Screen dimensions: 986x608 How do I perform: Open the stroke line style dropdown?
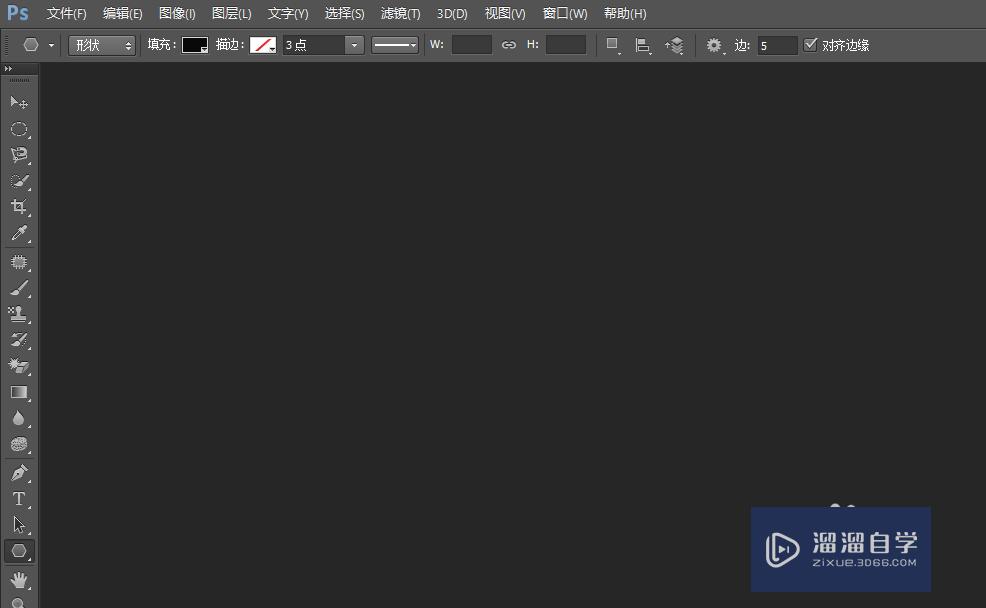(x=394, y=45)
